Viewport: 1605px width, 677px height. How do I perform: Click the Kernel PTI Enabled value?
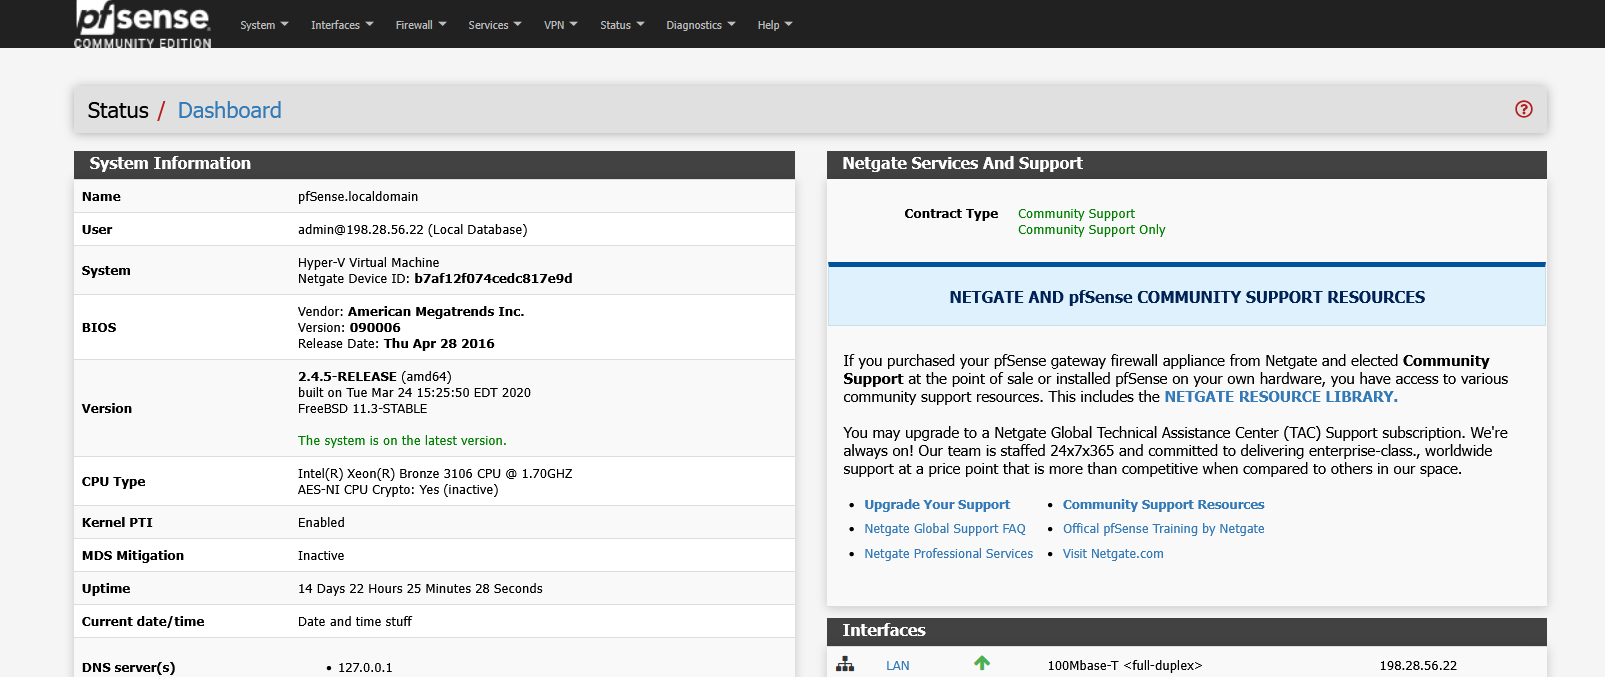coord(321,523)
